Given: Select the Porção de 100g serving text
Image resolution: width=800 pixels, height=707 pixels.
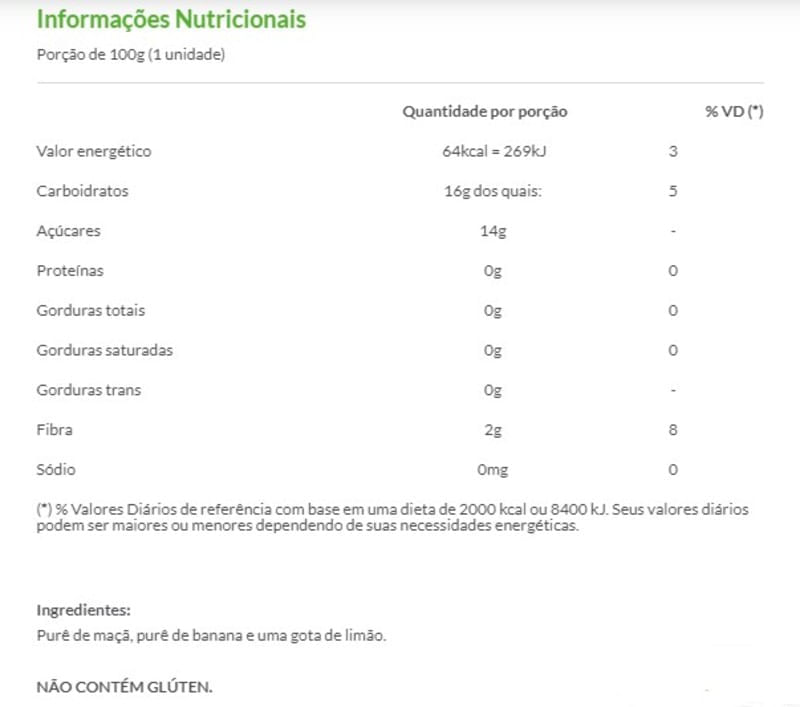Looking at the screenshot, I should tap(130, 55).
